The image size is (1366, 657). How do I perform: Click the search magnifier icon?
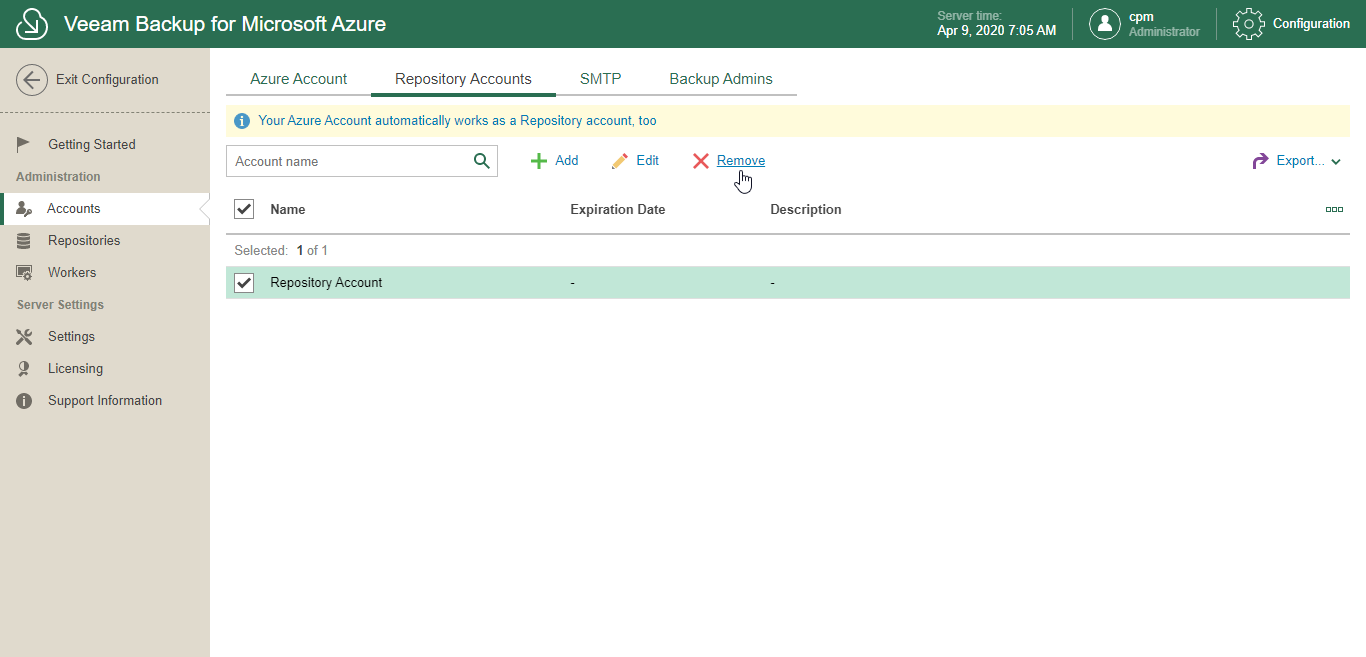pyautogui.click(x=482, y=161)
